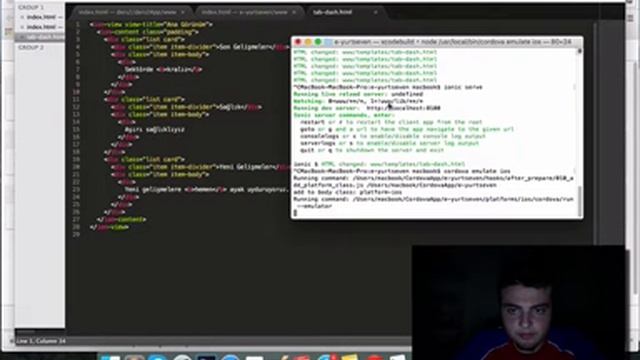
Task: Close first index.html in sidebar GROUP 1
Action: pos(22,17)
